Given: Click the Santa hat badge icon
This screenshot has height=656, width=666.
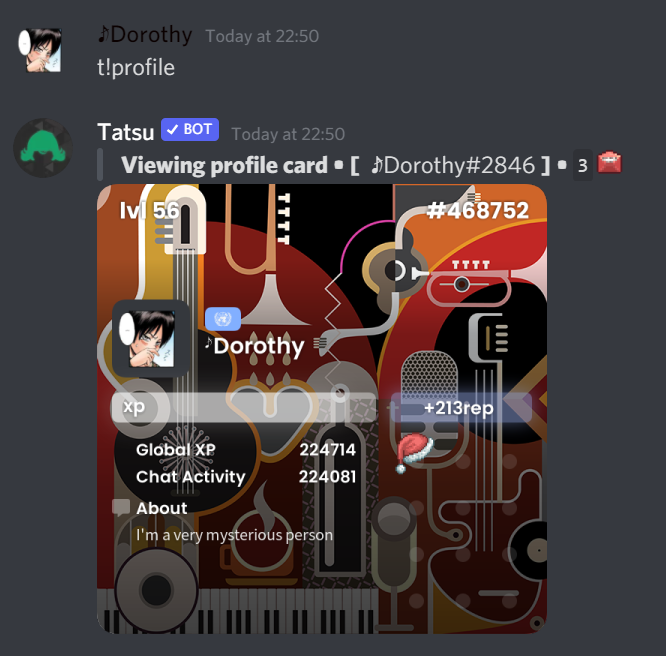Looking at the screenshot, I should pos(414,452).
